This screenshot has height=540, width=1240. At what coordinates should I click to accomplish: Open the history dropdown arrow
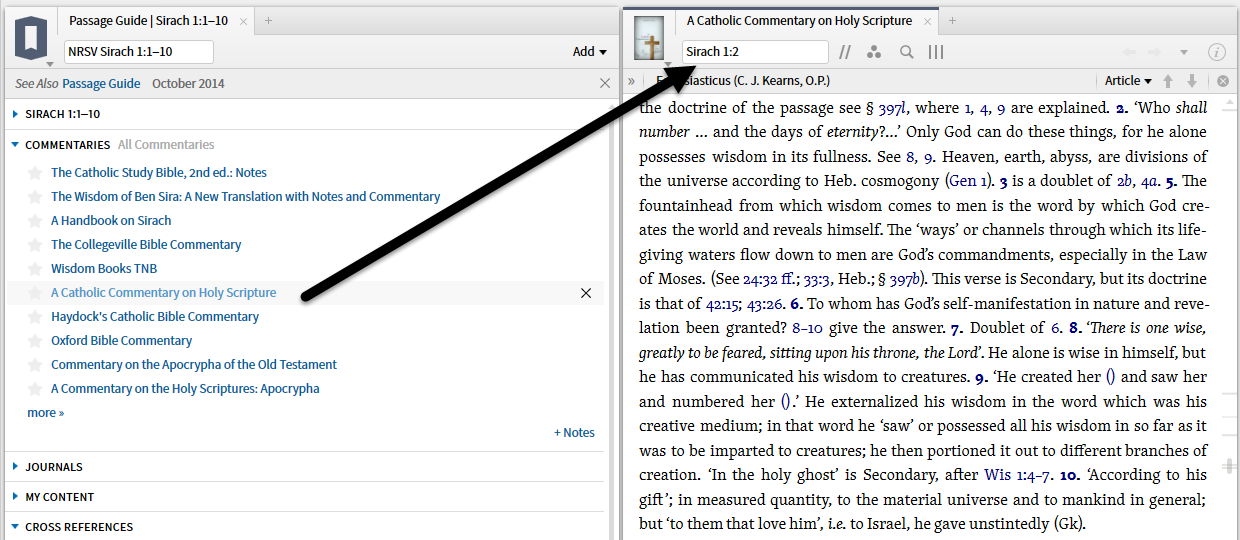click(1184, 52)
